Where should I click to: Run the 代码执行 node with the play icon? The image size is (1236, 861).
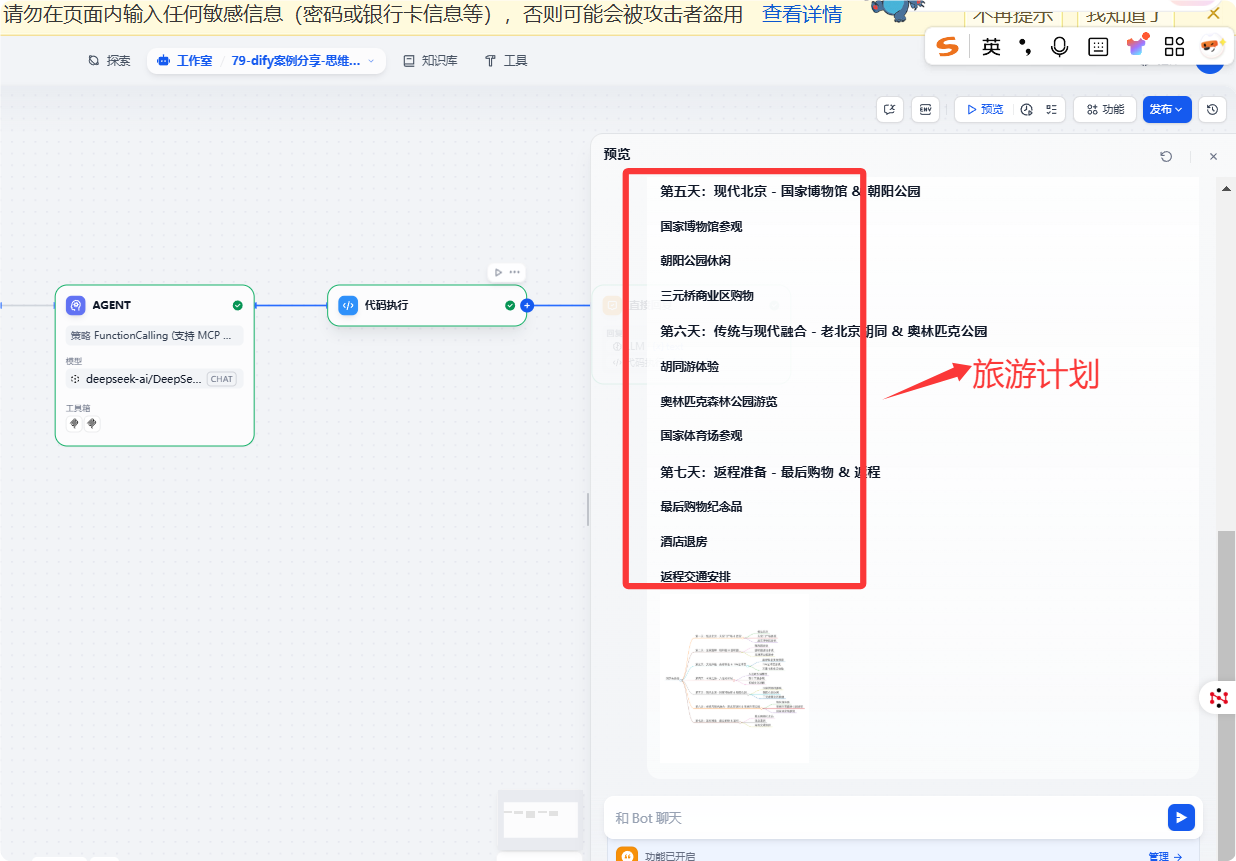(498, 272)
